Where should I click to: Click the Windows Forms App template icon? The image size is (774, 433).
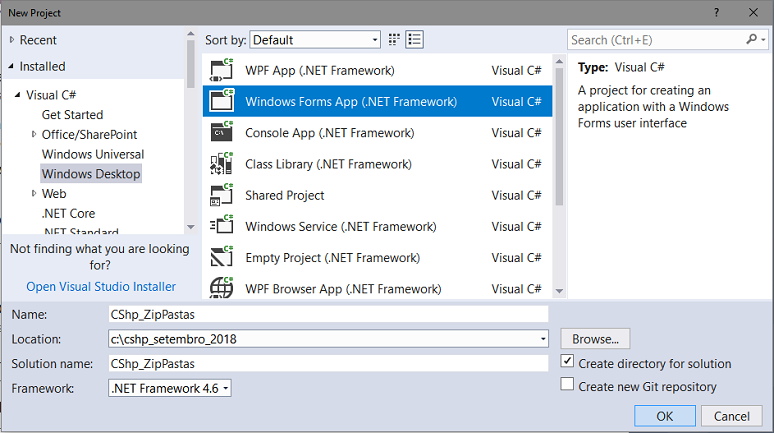[222, 101]
